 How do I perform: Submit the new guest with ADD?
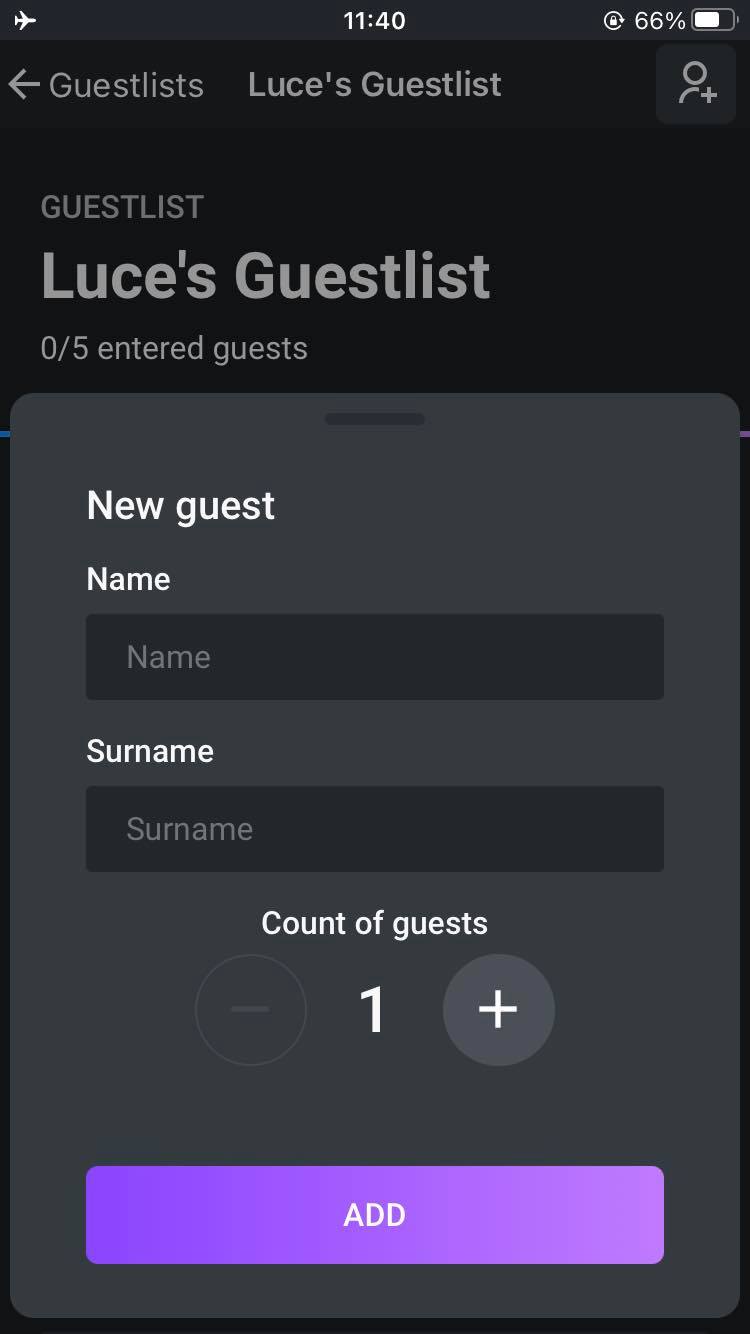coord(375,1215)
